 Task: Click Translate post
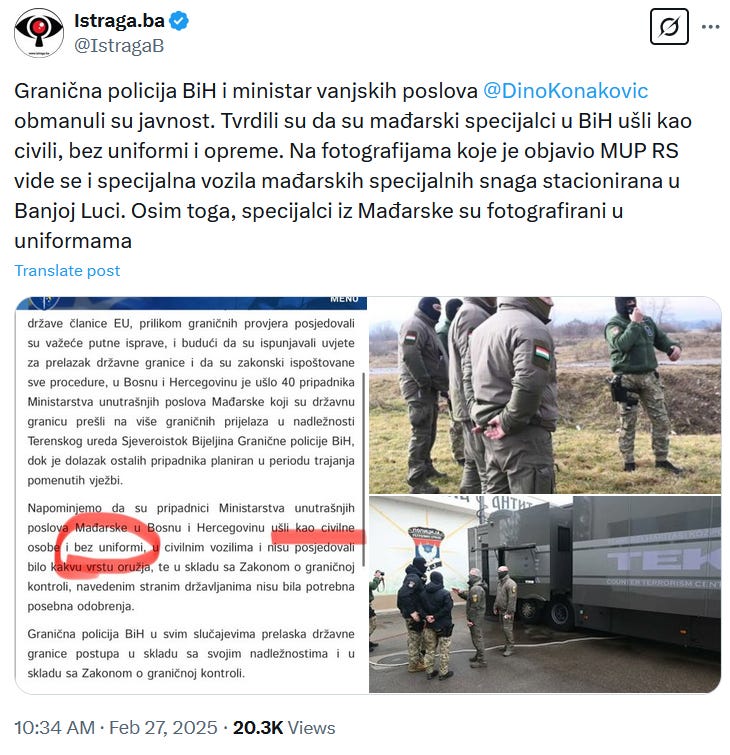point(67,271)
